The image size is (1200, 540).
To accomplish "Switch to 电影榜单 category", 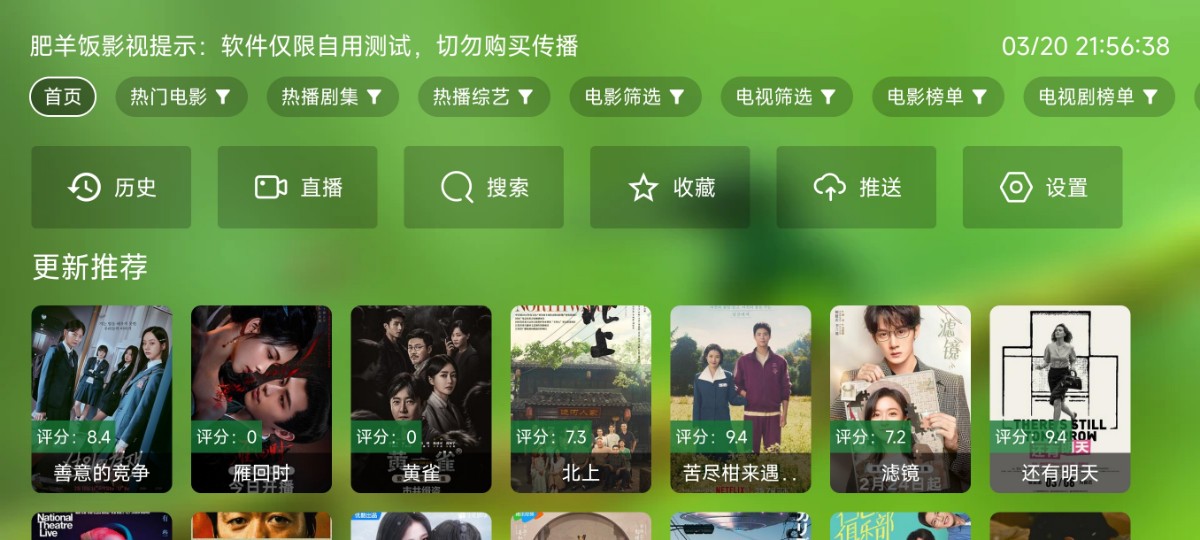I will pos(938,97).
